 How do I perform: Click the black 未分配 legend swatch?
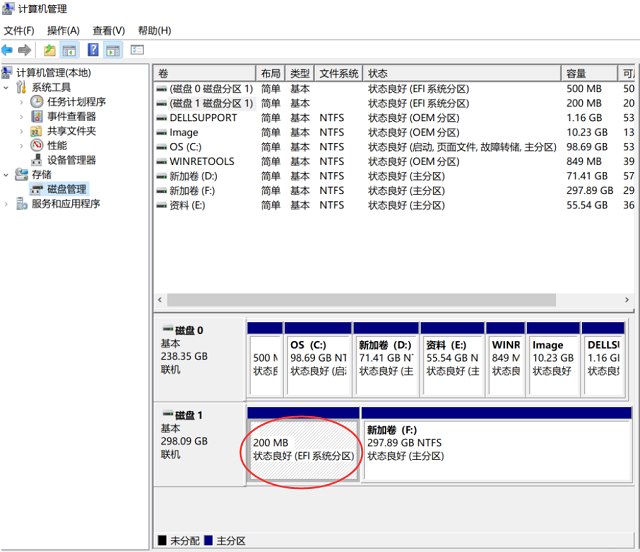(162, 540)
